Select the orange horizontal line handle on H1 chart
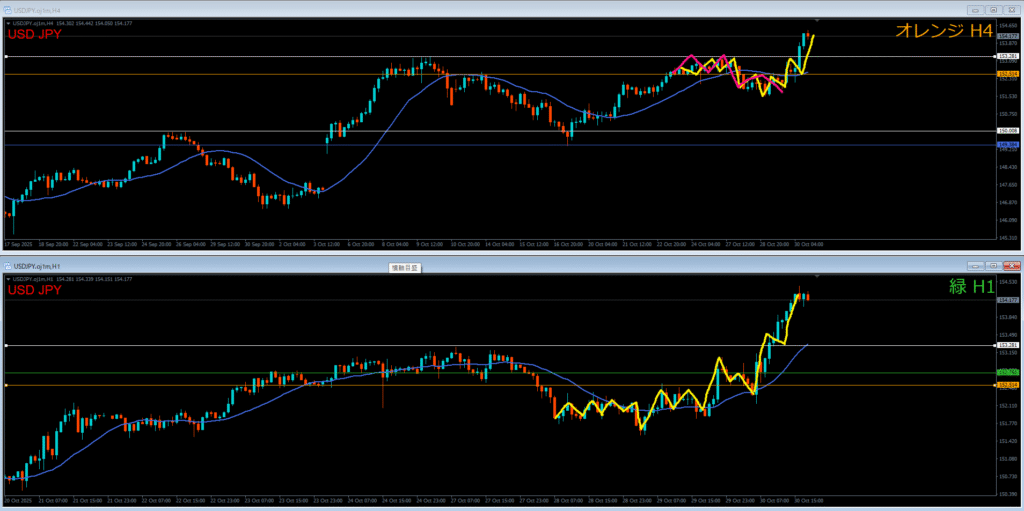 [x=7, y=385]
